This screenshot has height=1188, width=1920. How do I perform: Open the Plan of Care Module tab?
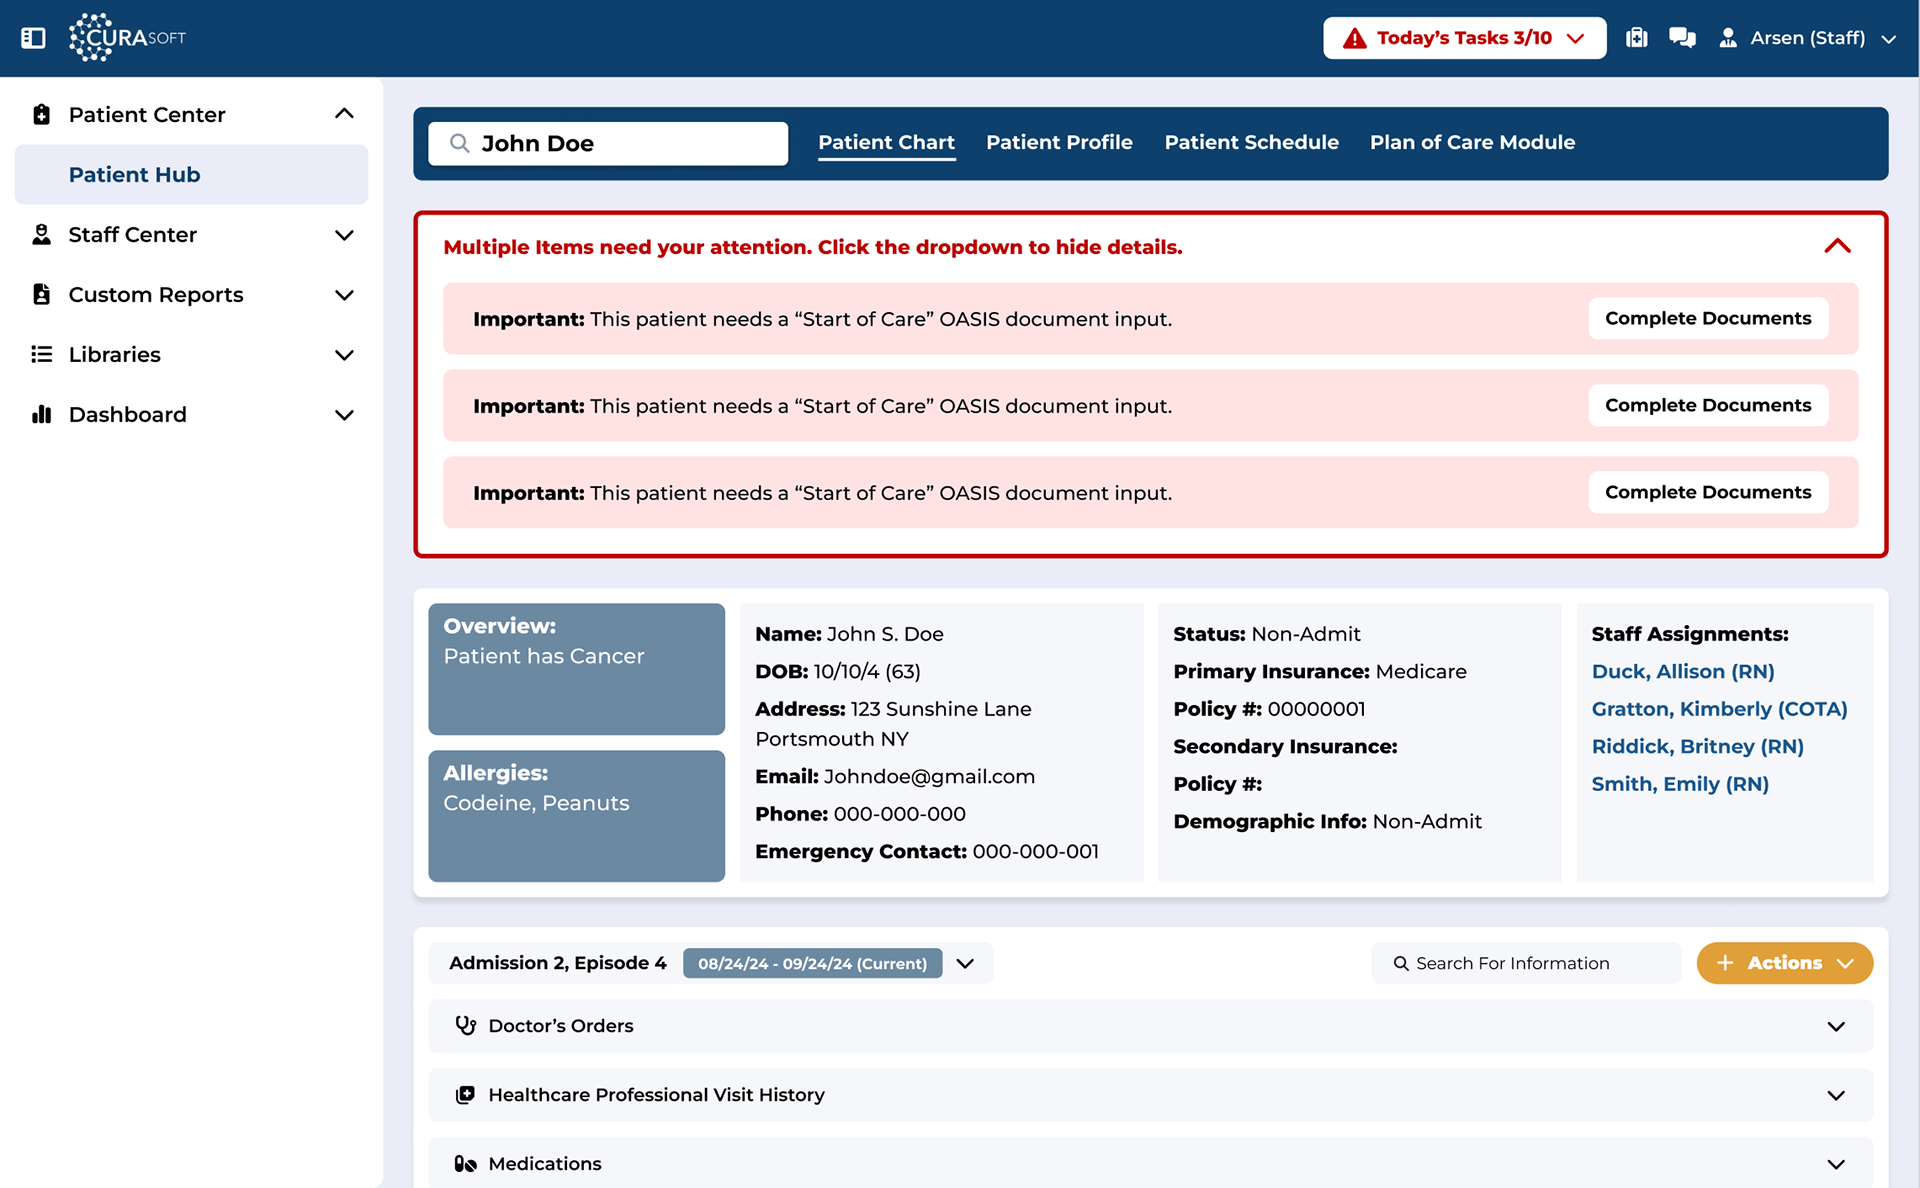1472,142
